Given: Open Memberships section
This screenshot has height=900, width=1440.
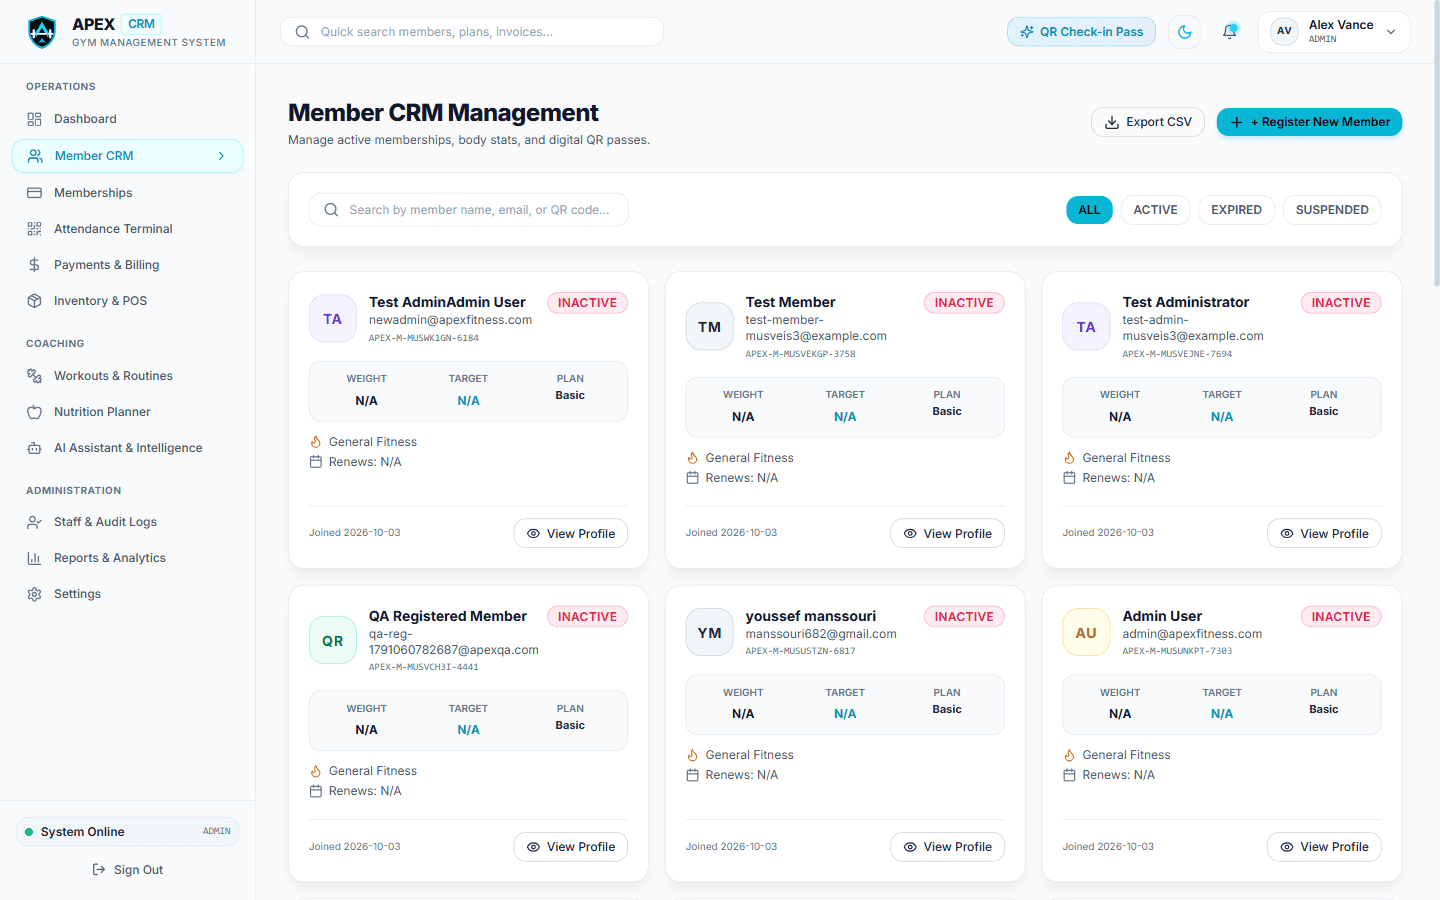Looking at the screenshot, I should pos(128,193).
